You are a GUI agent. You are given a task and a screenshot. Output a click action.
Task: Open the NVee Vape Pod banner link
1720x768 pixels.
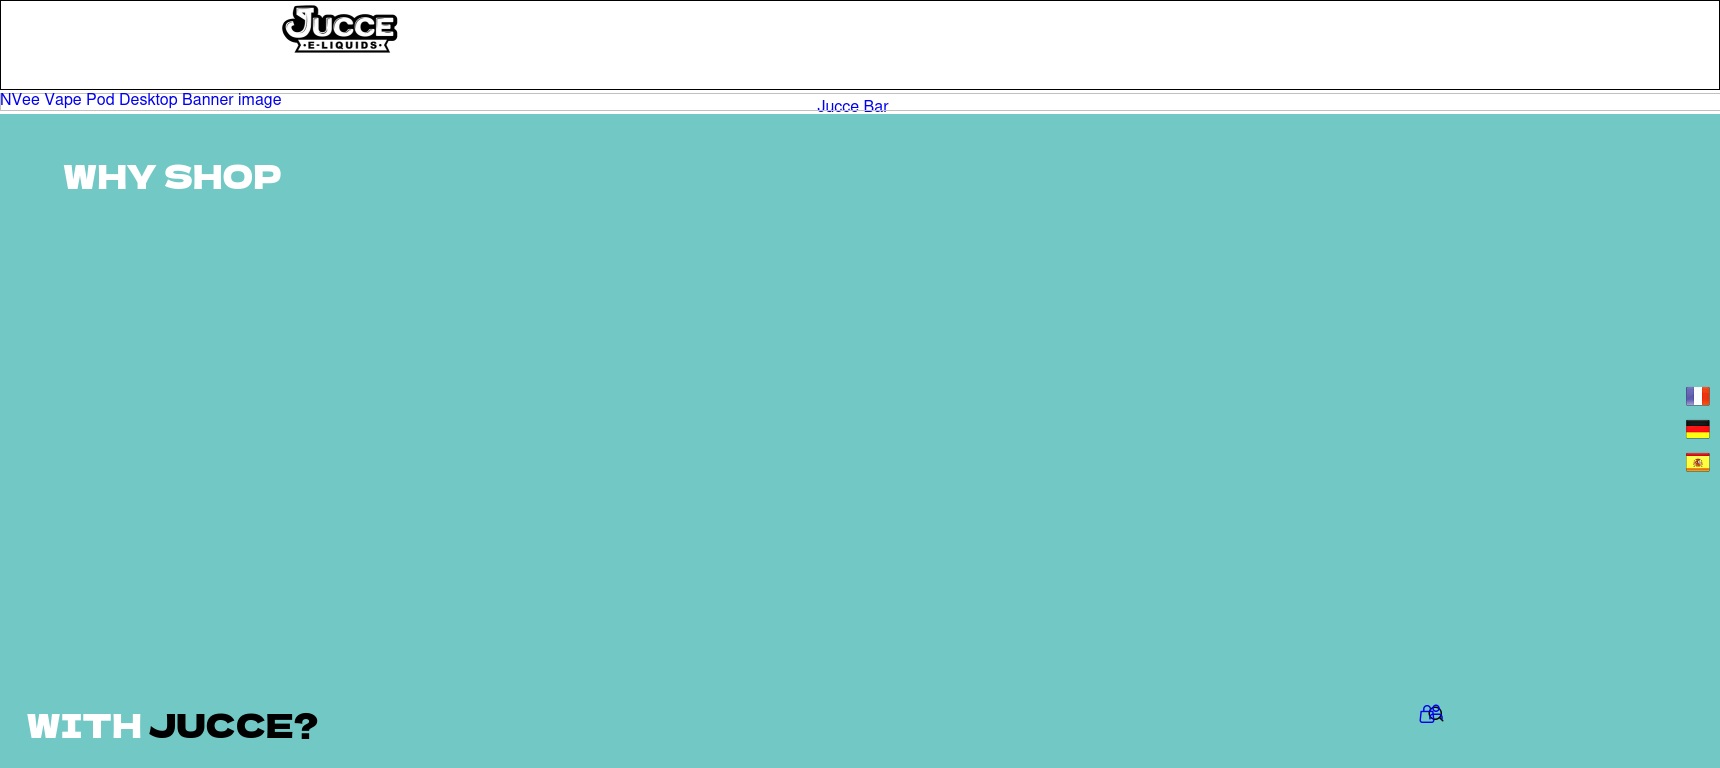140,100
